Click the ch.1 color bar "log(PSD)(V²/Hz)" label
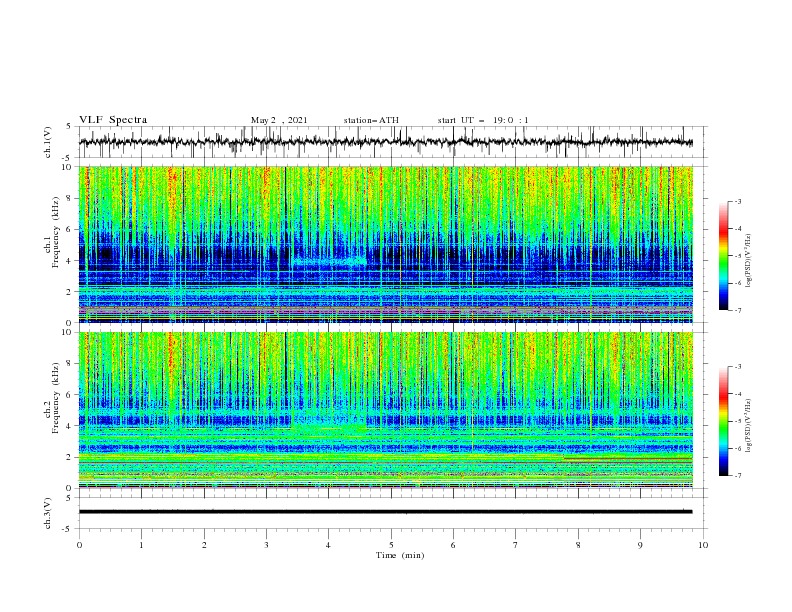Screen dimensions: 792x612 750,261
